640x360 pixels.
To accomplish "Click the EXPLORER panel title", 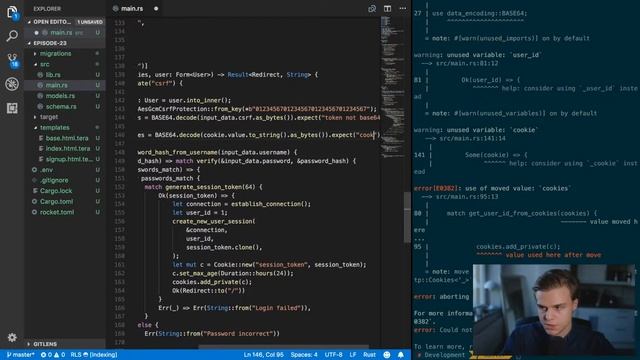I will (x=47, y=9).
